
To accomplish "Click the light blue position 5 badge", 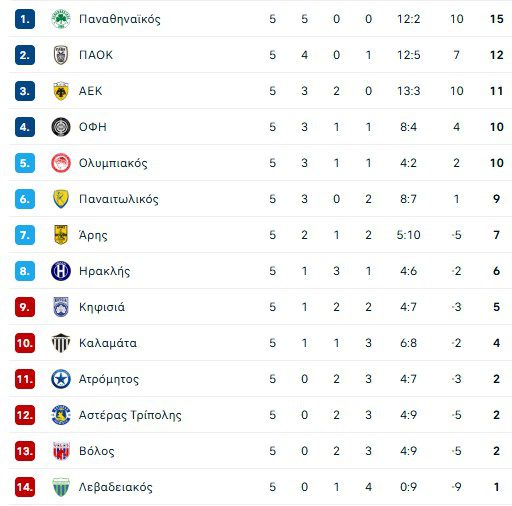I will coord(25,163).
